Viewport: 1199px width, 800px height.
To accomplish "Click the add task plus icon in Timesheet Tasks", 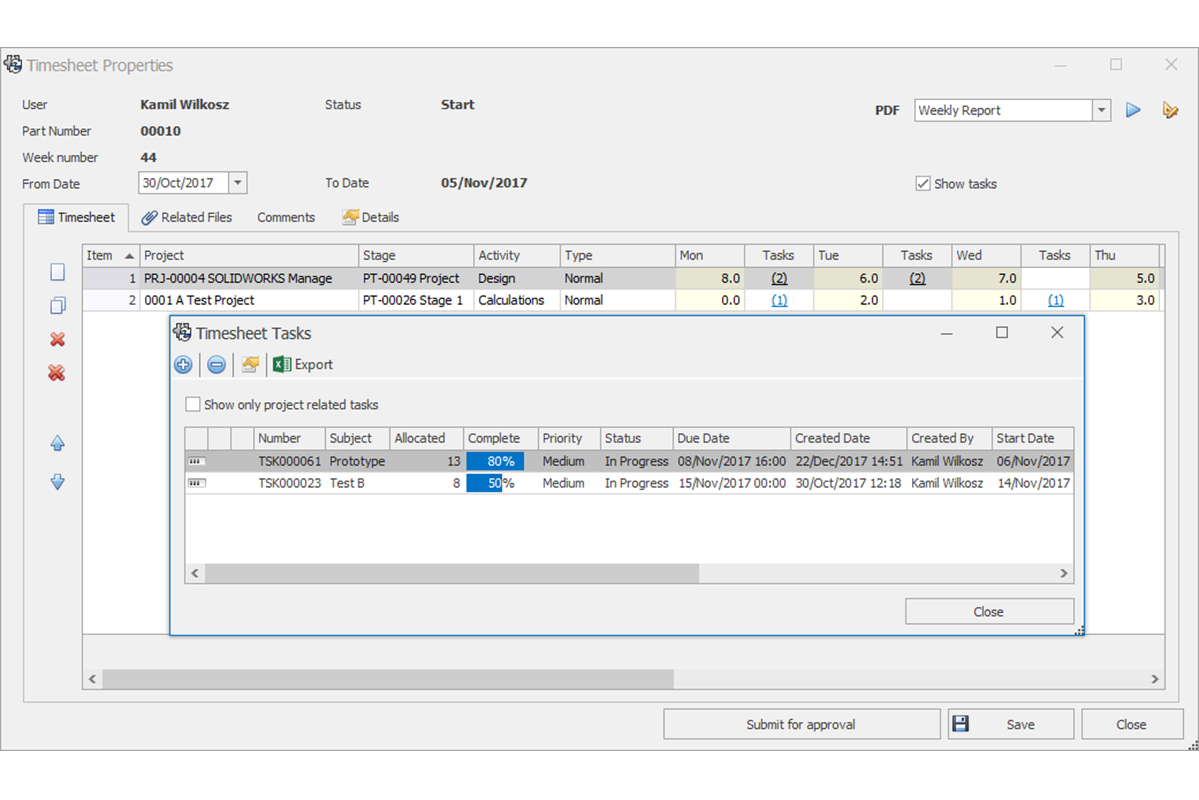I will pyautogui.click(x=183, y=365).
